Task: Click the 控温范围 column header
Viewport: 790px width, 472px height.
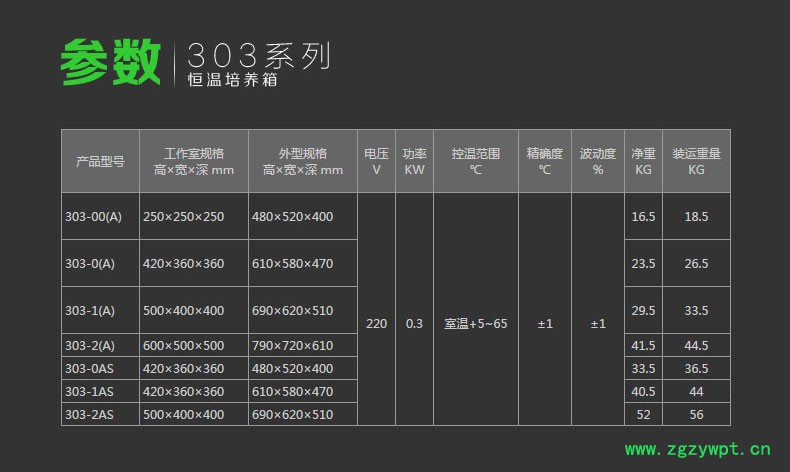Action: [475, 161]
